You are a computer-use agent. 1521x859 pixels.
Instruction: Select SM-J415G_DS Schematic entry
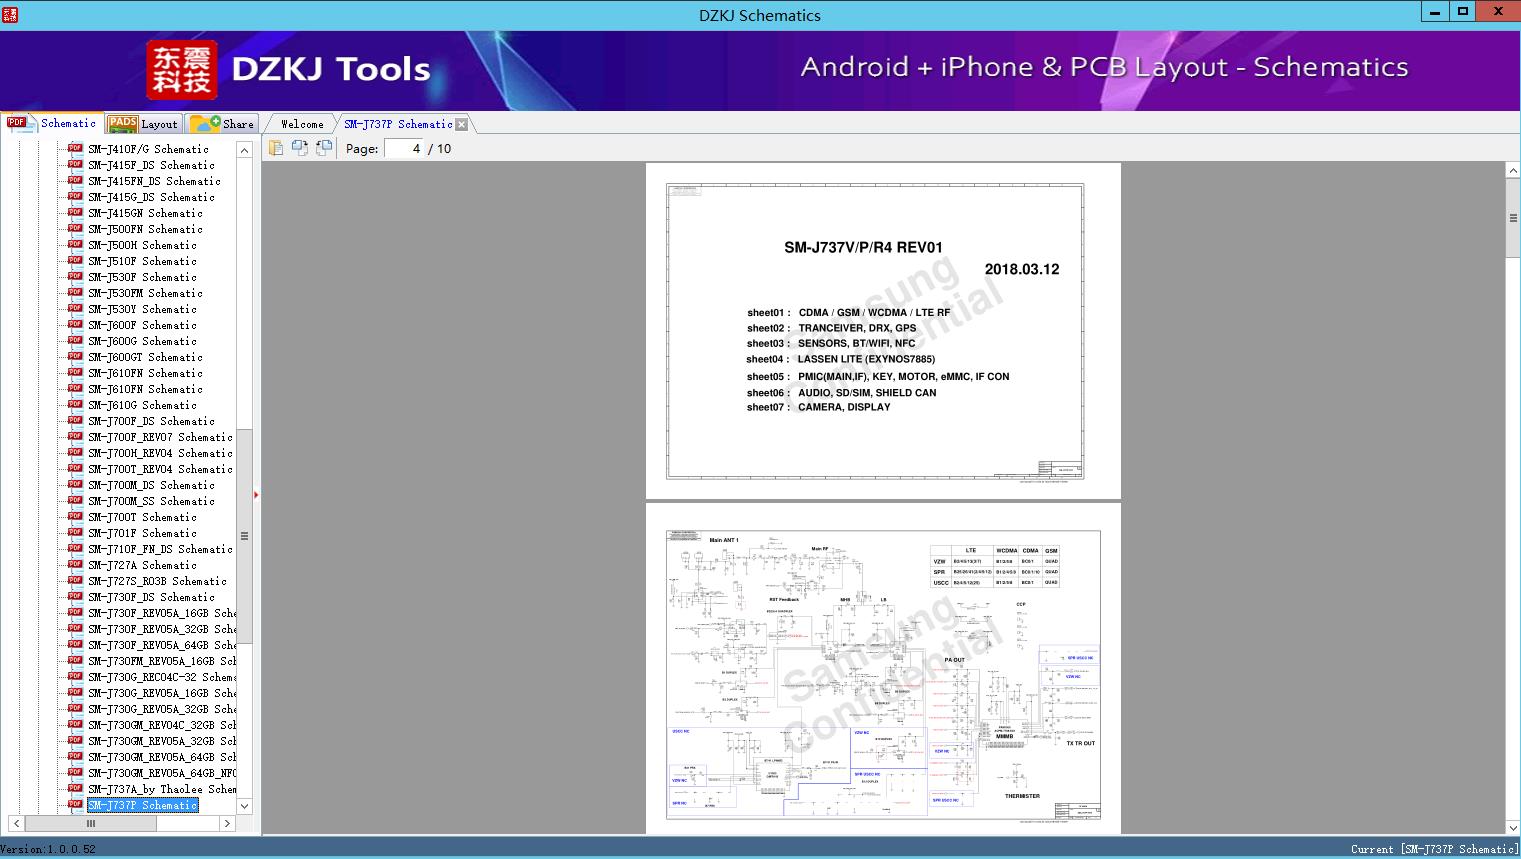click(151, 197)
